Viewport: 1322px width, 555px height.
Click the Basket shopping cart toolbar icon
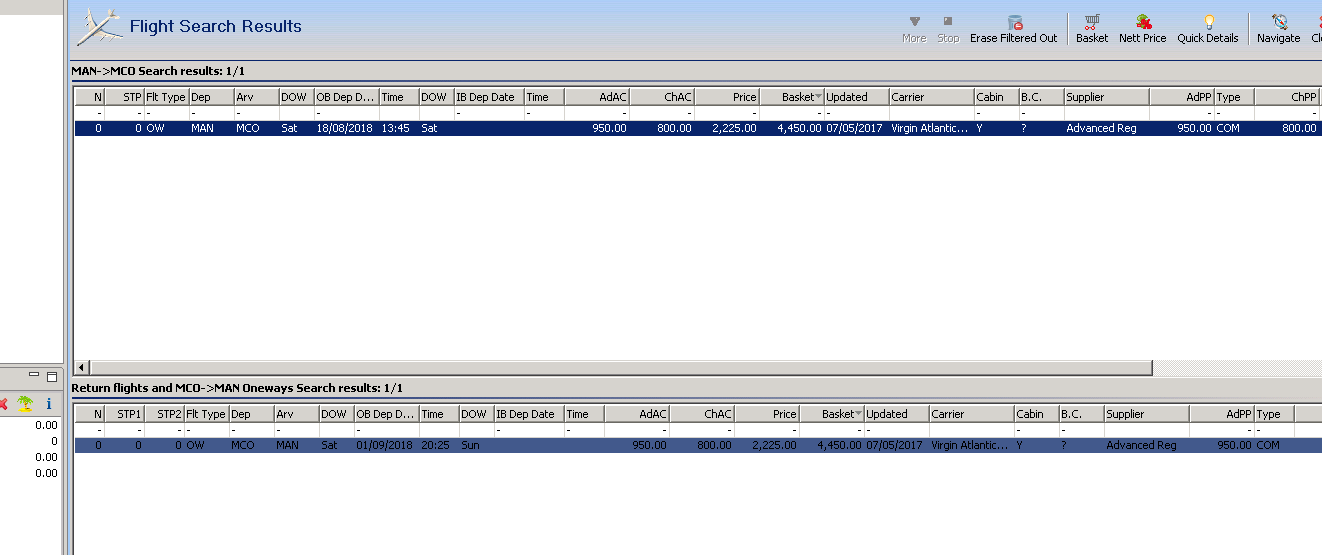coord(1092,28)
